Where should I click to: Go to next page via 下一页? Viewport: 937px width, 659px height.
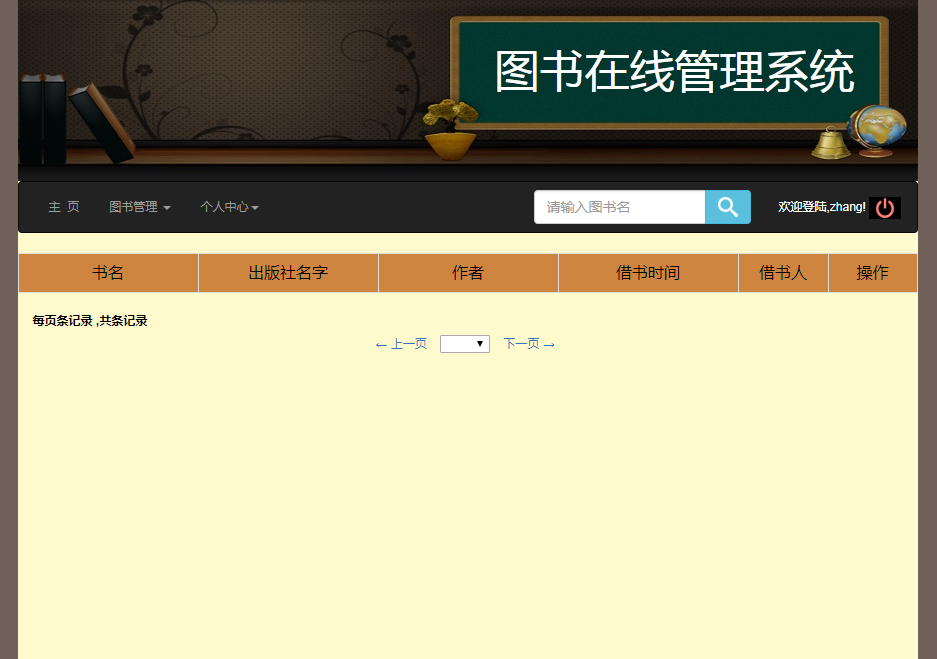(x=529, y=344)
